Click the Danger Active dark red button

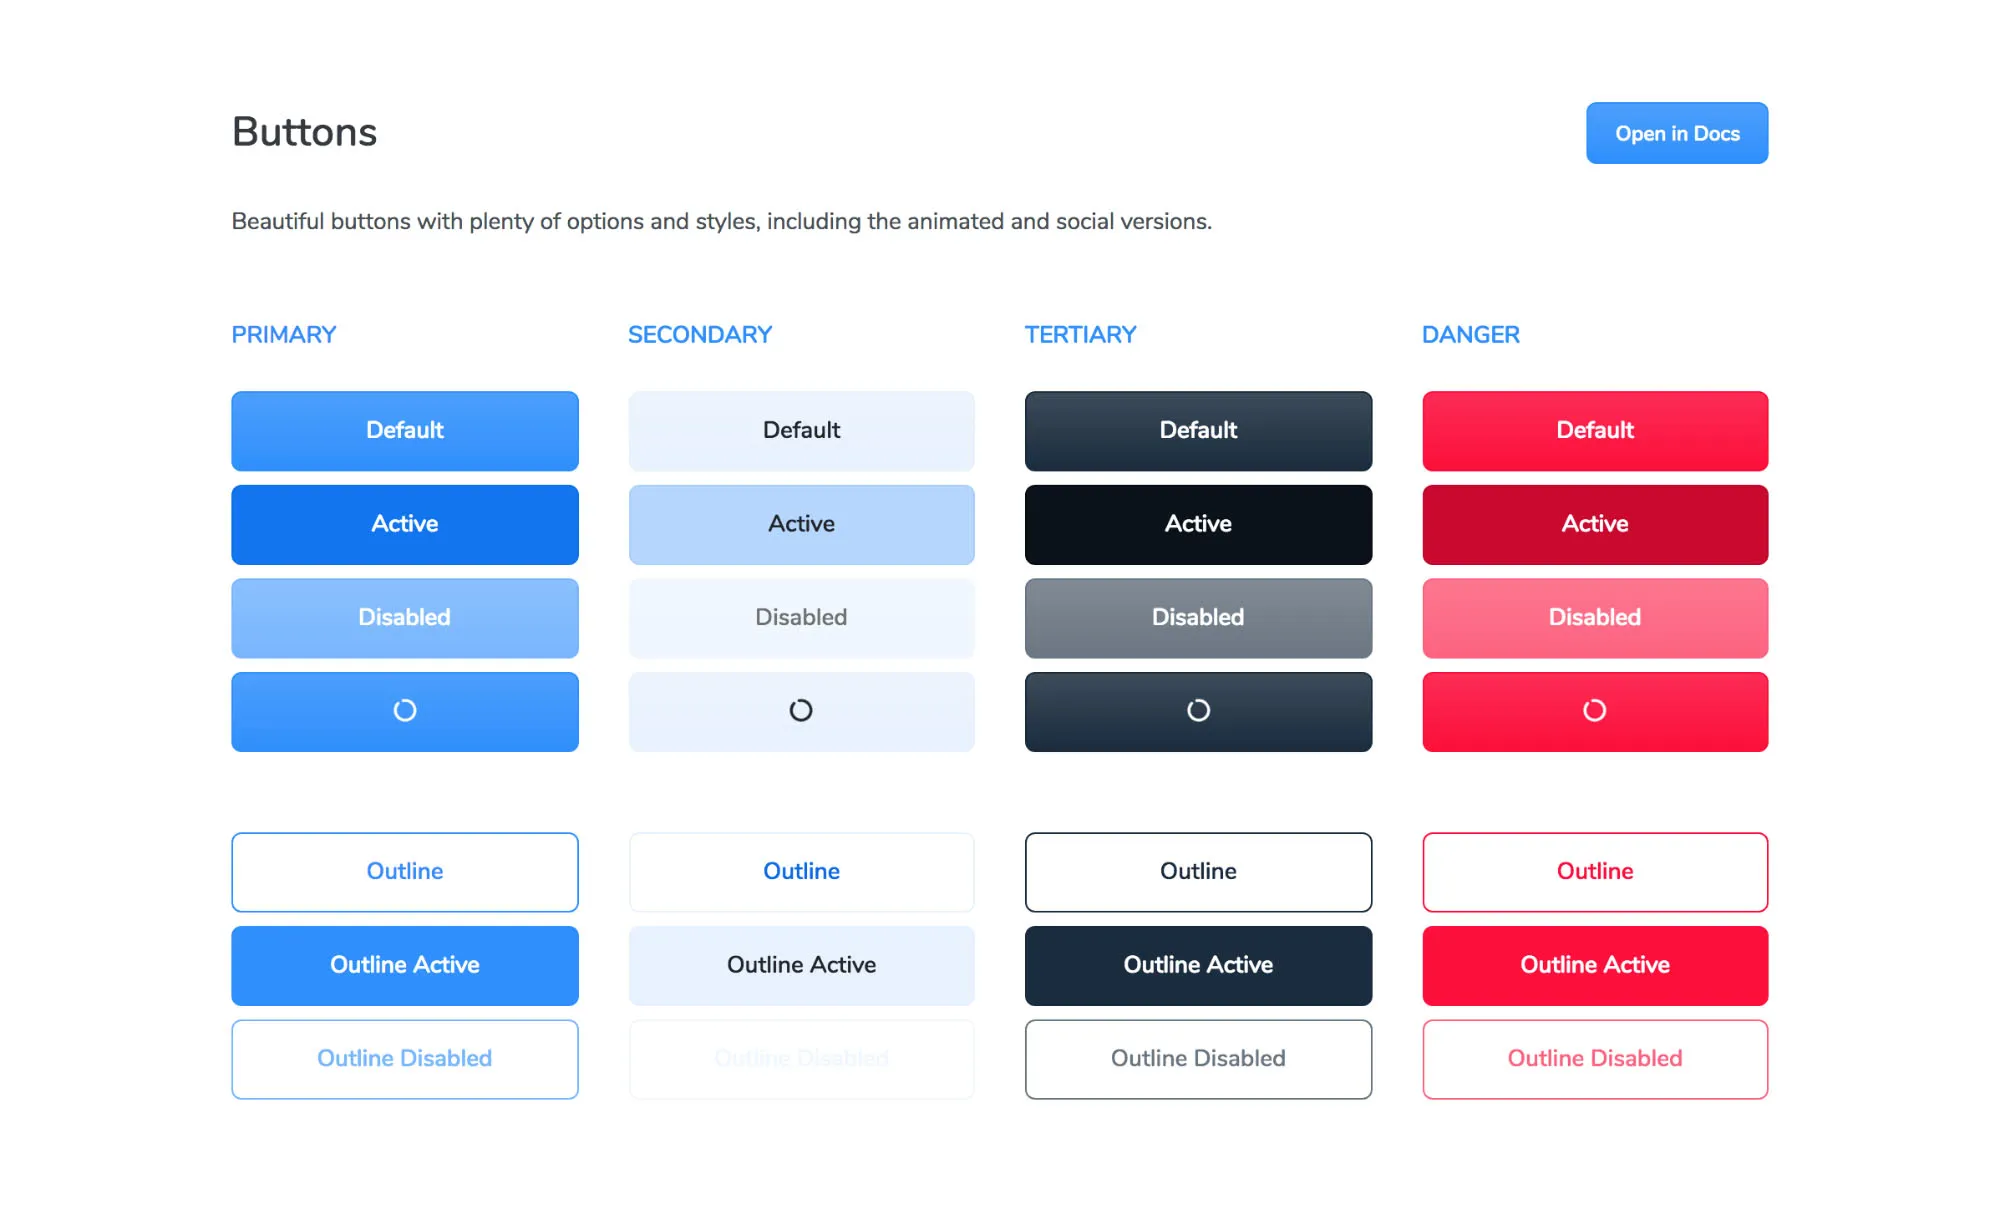click(1595, 525)
